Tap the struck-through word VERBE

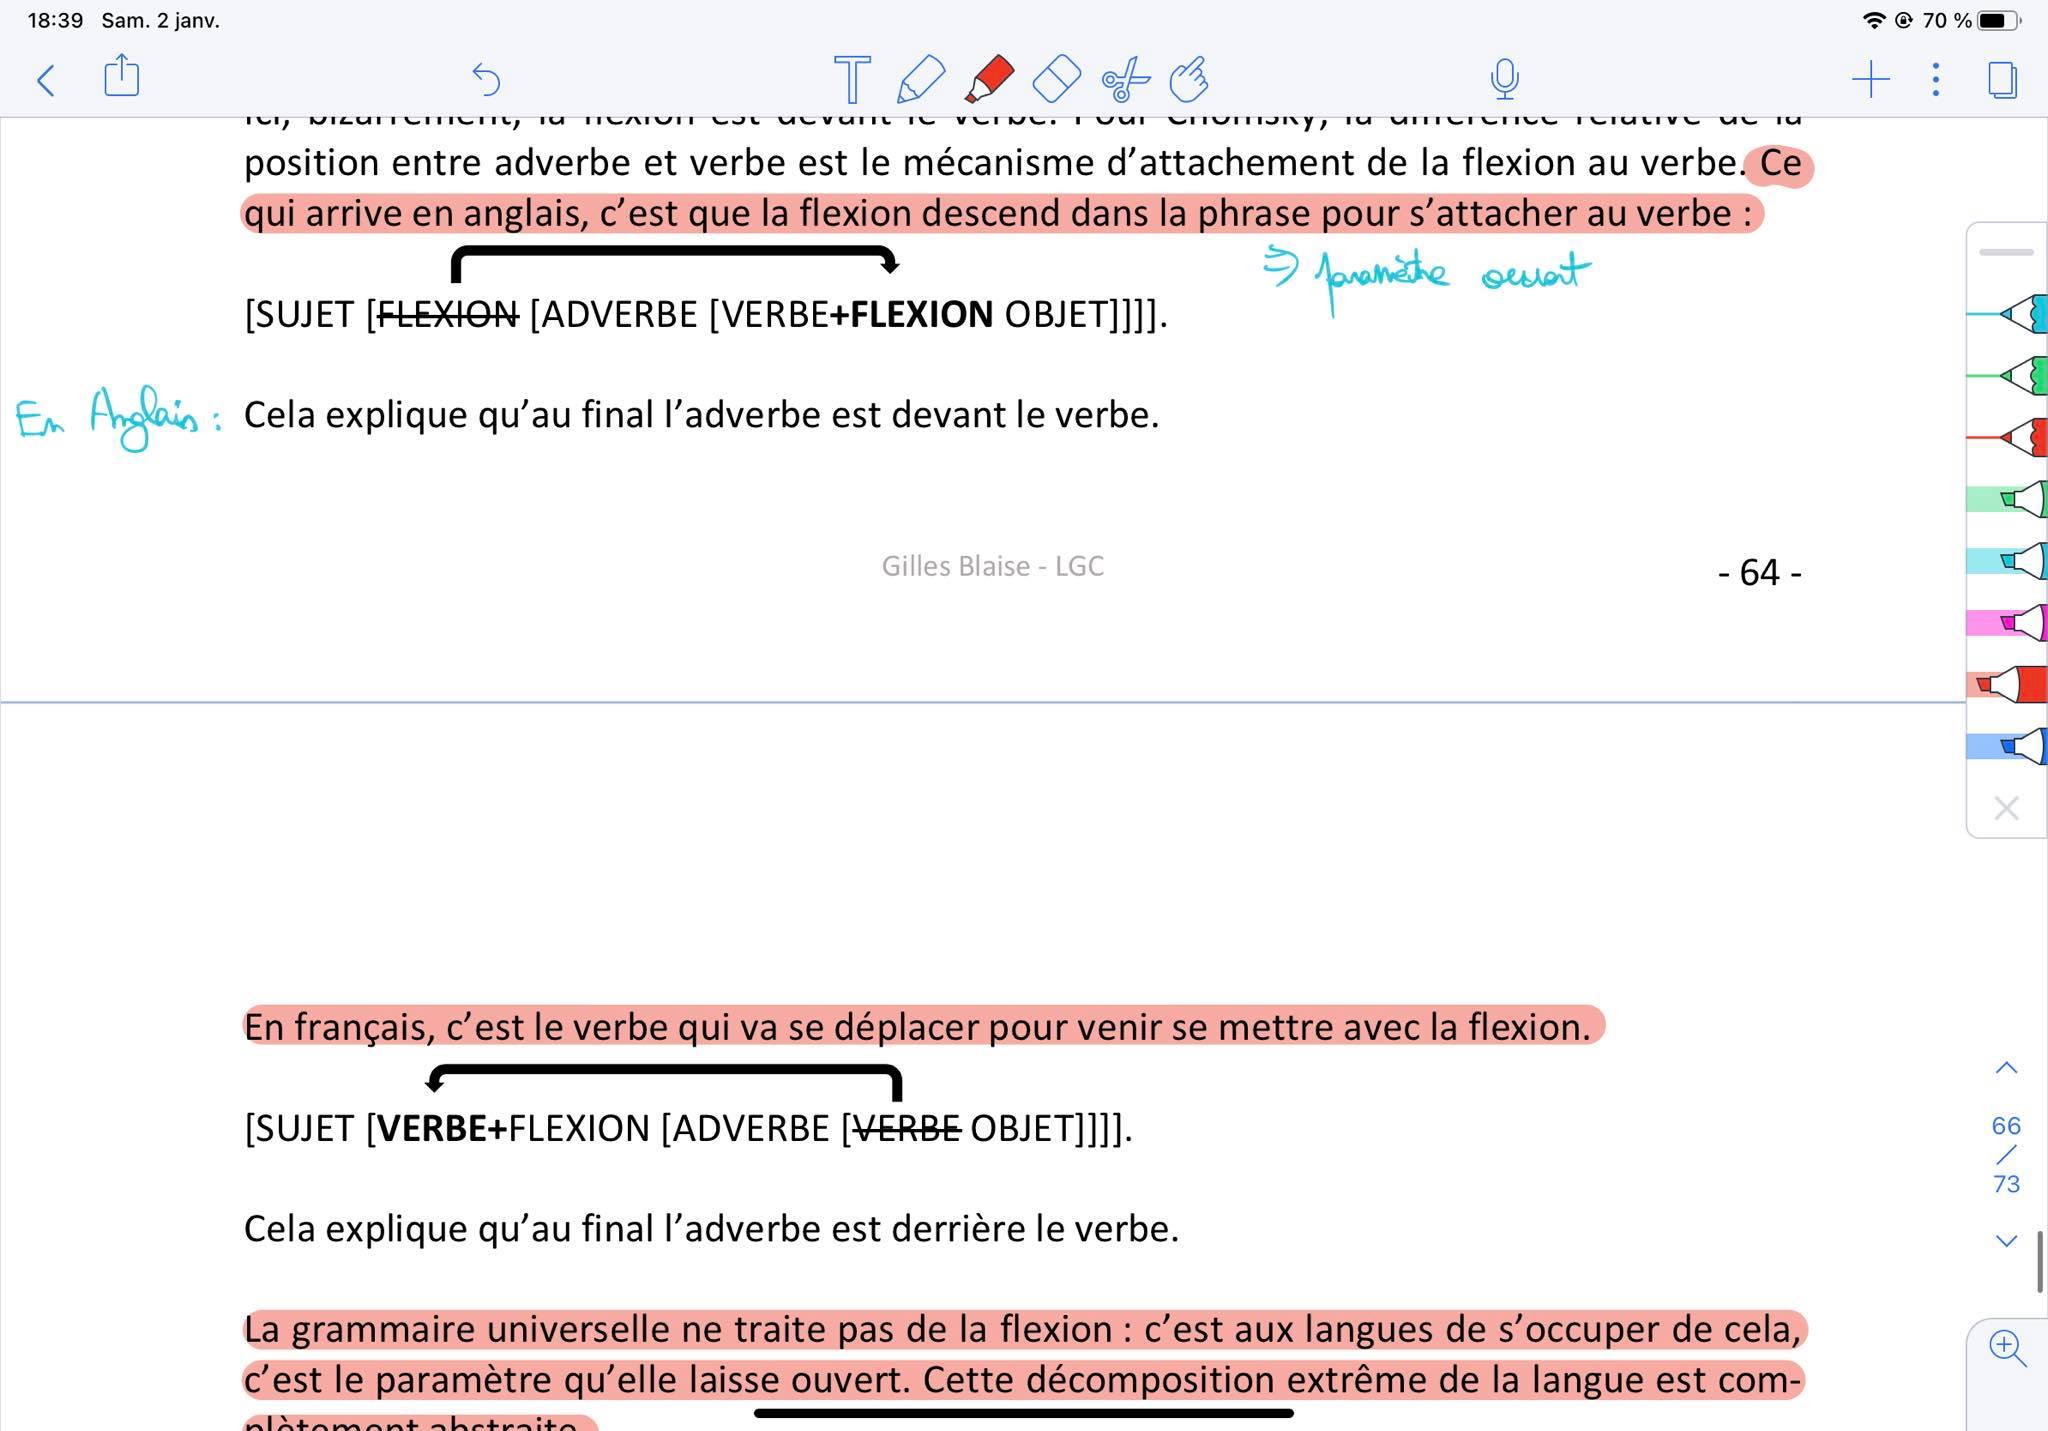click(906, 1129)
